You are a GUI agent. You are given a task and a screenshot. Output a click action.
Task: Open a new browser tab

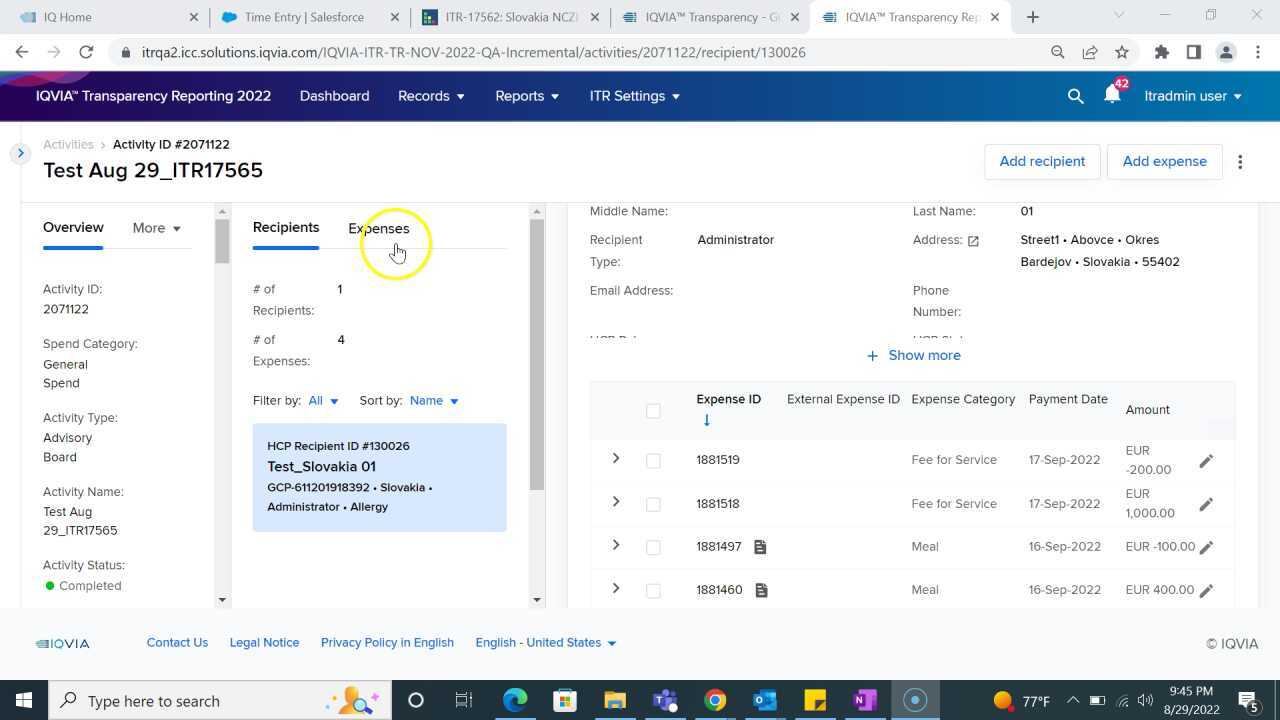(x=1033, y=17)
